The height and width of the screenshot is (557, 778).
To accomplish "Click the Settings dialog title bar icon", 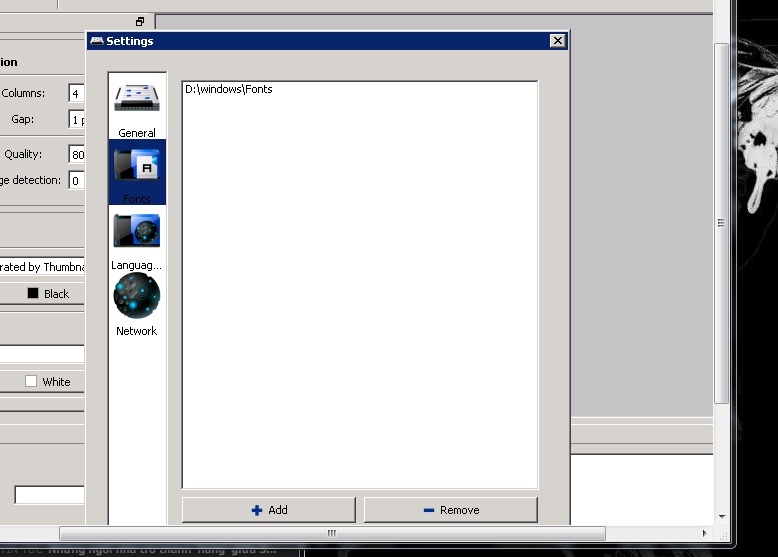I will 97,41.
